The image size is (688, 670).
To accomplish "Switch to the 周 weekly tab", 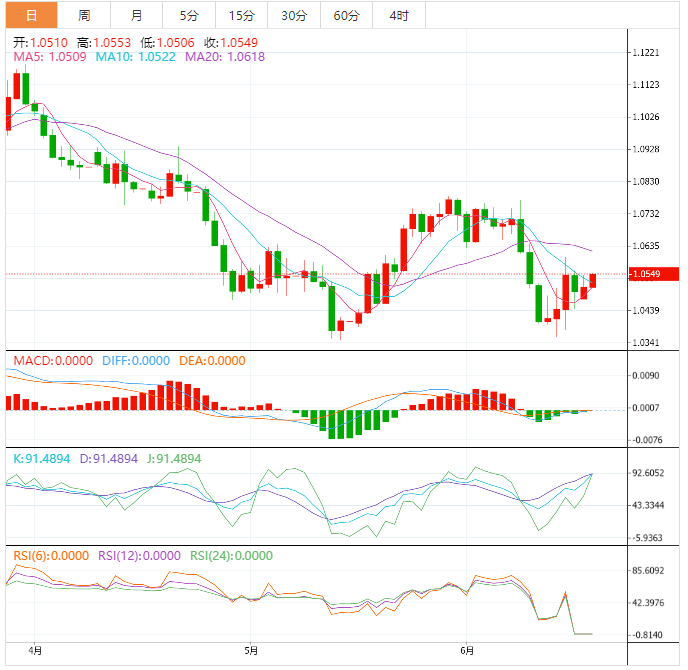I will [84, 15].
